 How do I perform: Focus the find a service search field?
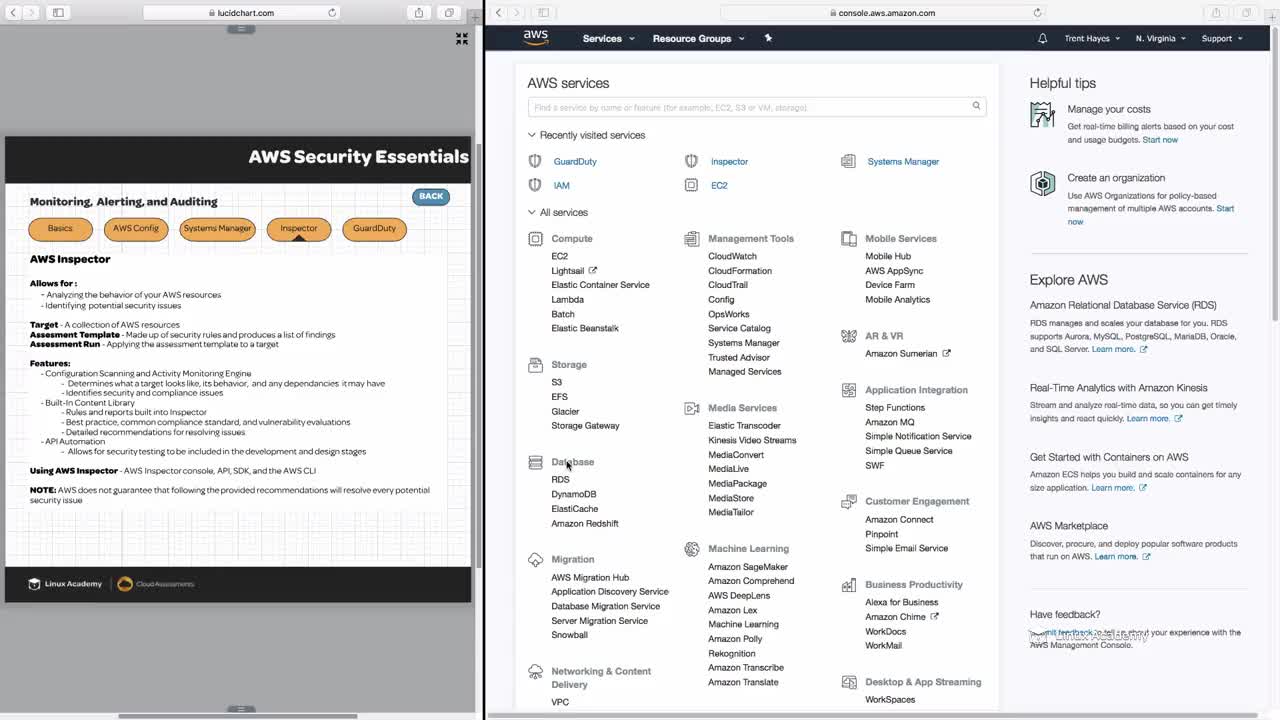click(750, 107)
